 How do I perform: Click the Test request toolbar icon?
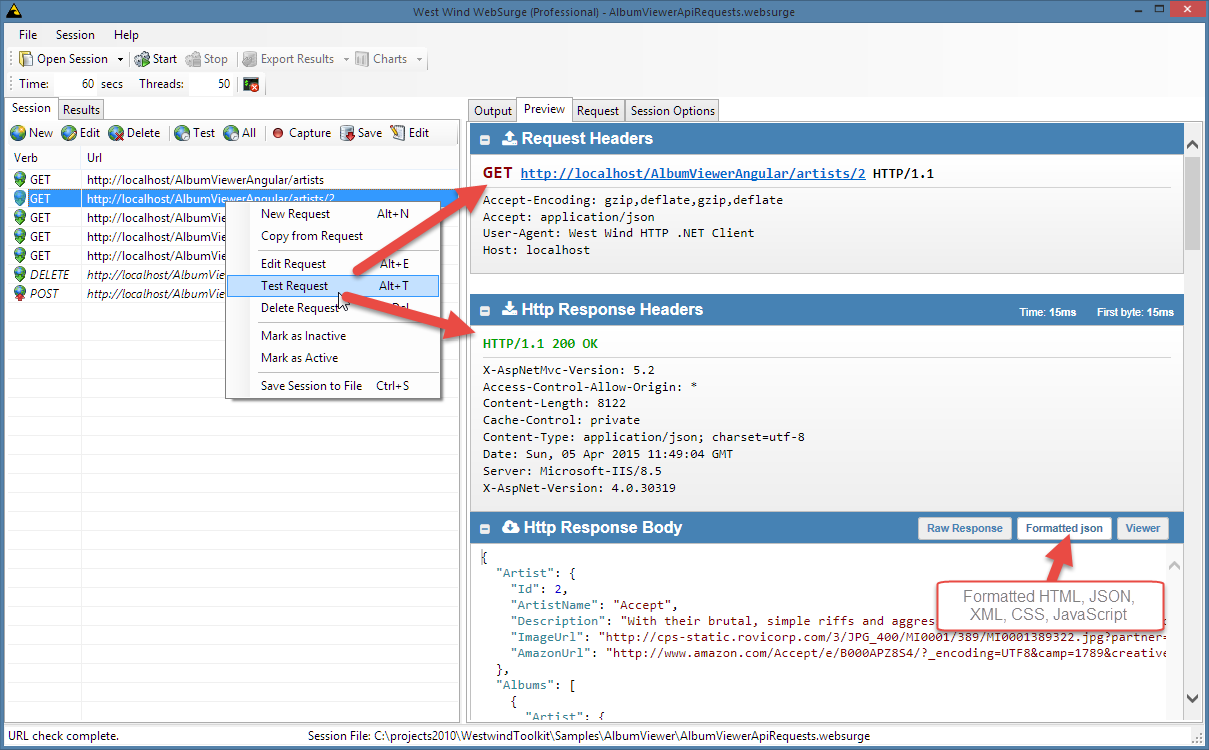(x=182, y=133)
